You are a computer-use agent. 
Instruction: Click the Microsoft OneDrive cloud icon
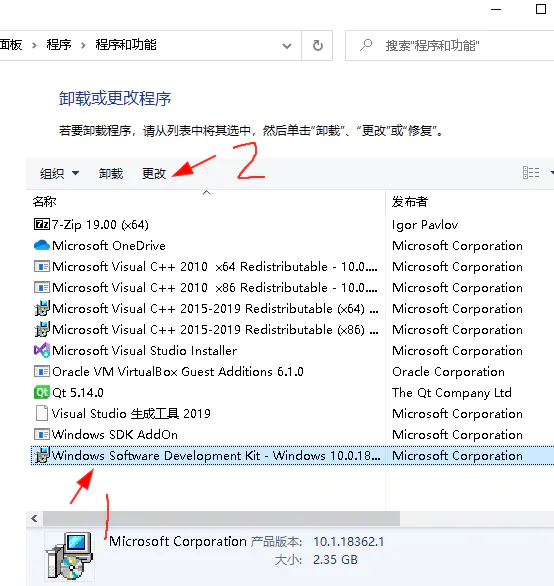point(41,245)
